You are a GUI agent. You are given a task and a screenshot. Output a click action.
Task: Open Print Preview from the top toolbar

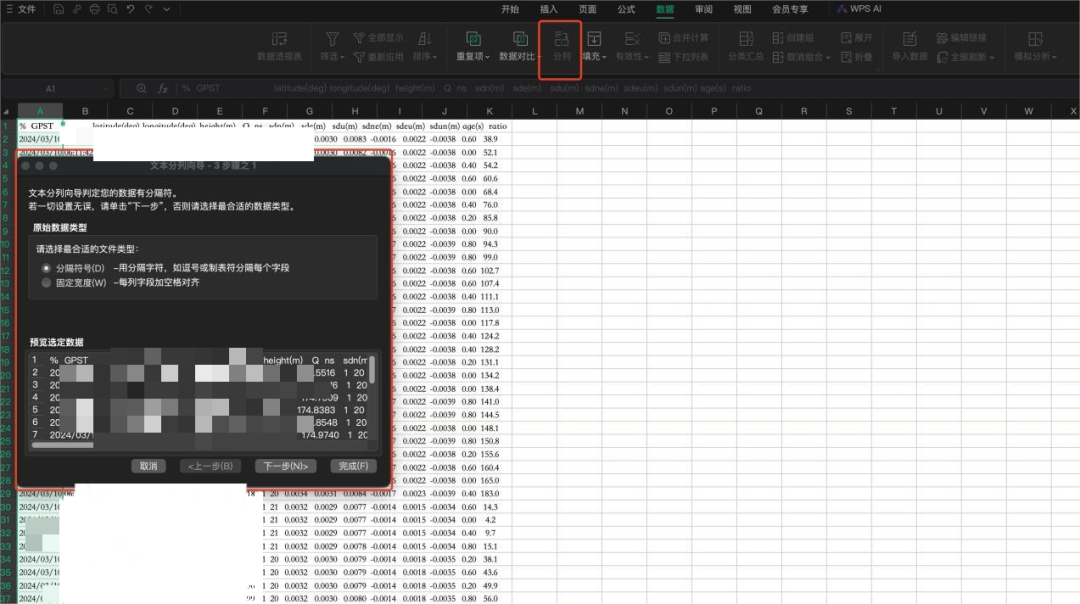(x=112, y=9)
